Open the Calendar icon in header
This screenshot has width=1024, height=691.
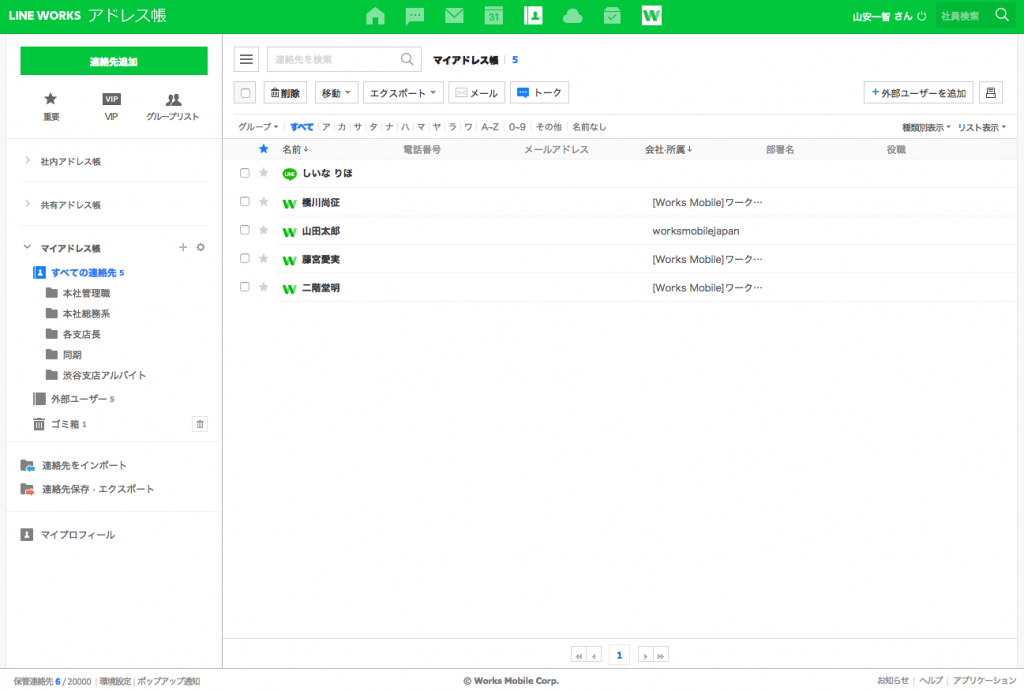pyautogui.click(x=493, y=16)
